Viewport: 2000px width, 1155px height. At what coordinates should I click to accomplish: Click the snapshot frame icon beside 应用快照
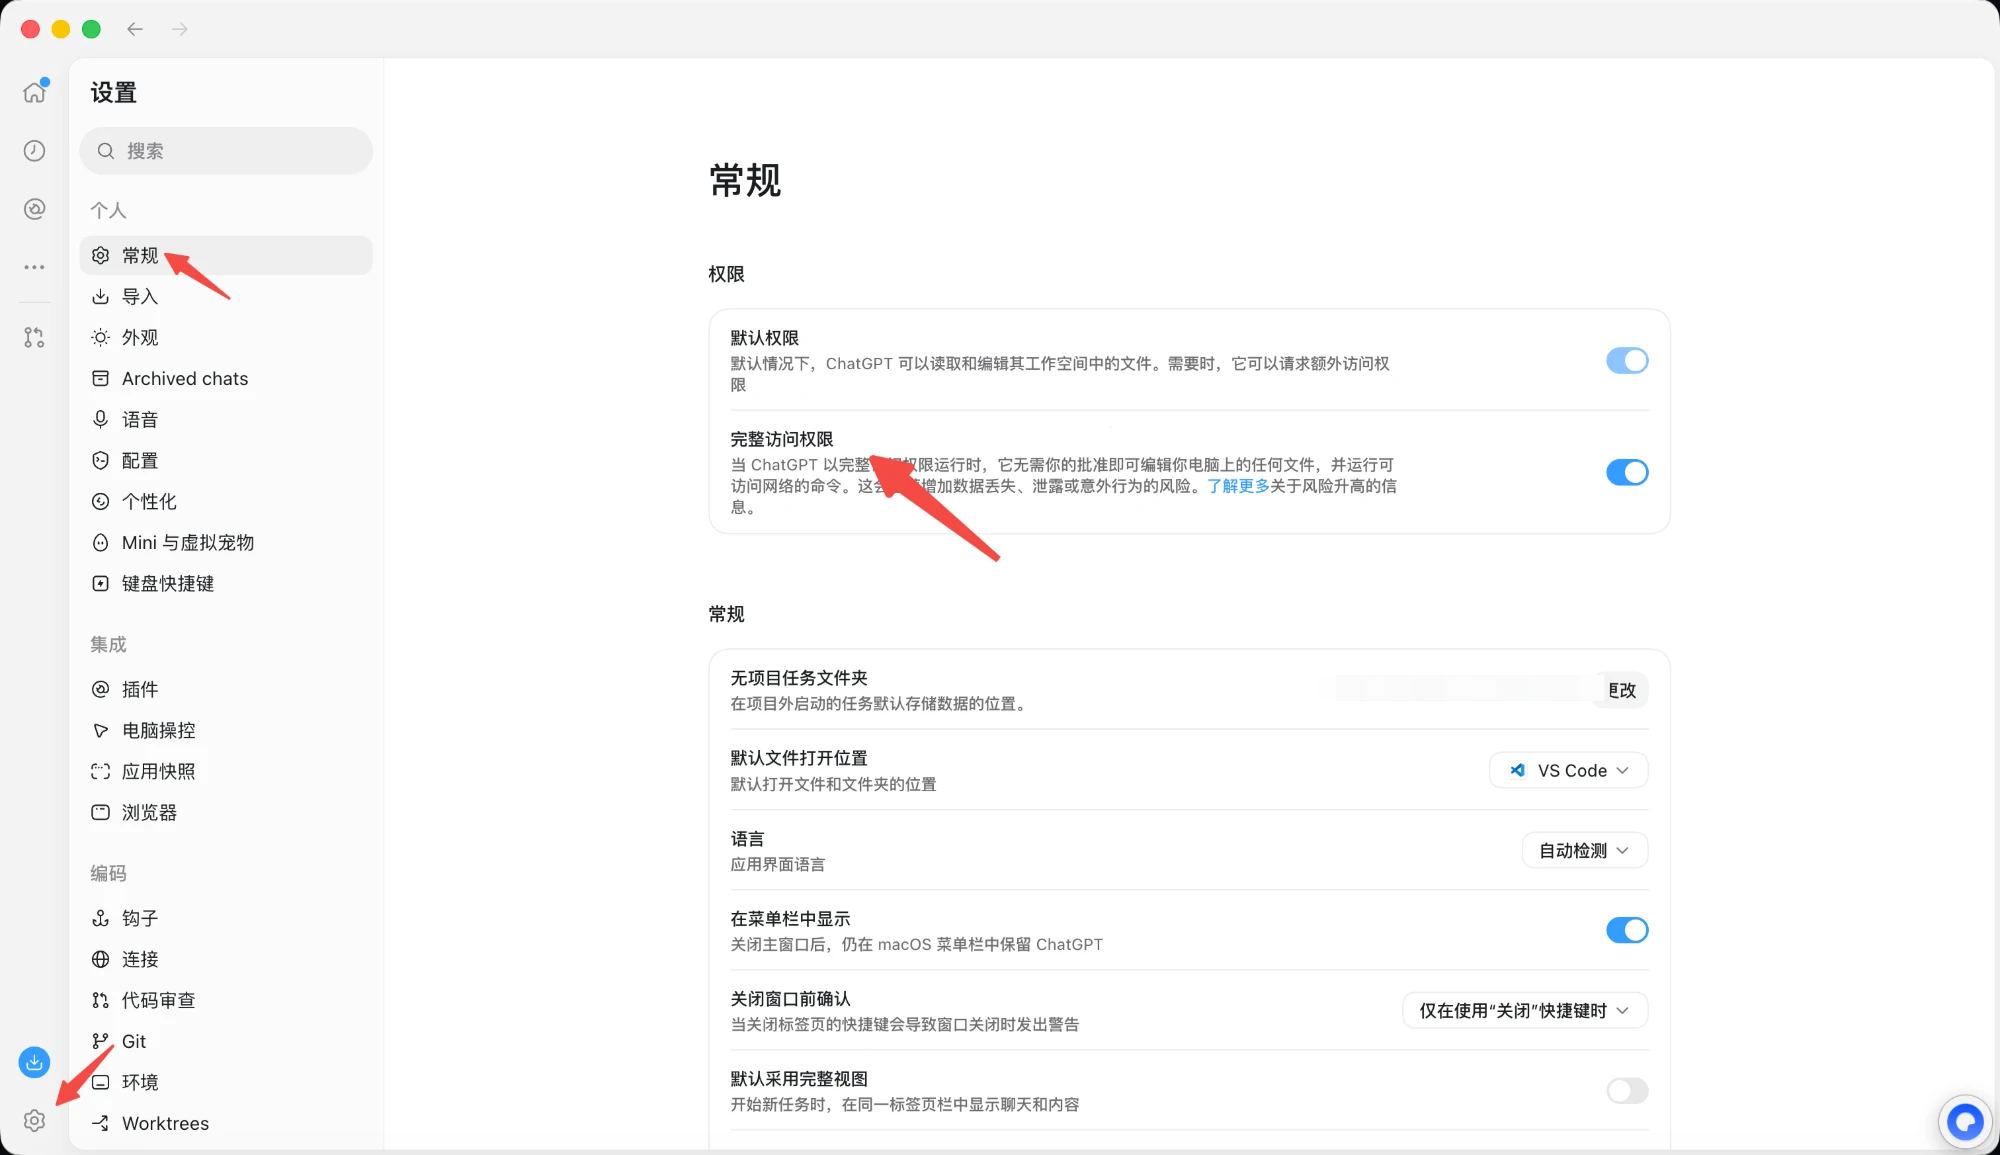(101, 772)
